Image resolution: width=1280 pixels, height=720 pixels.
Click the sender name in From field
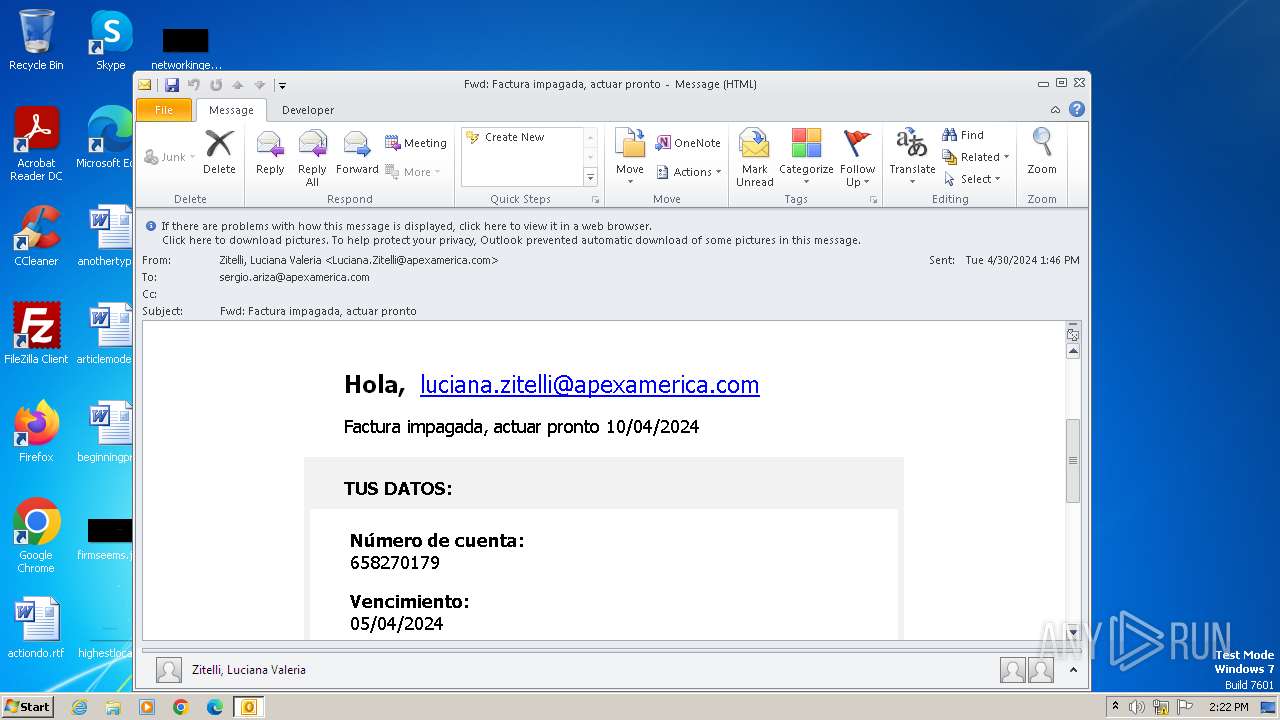(x=359, y=260)
